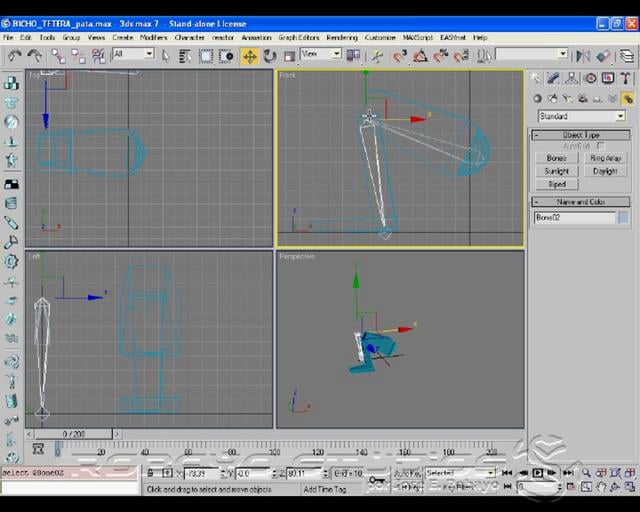Select the Geometry create category icon

pos(538,99)
